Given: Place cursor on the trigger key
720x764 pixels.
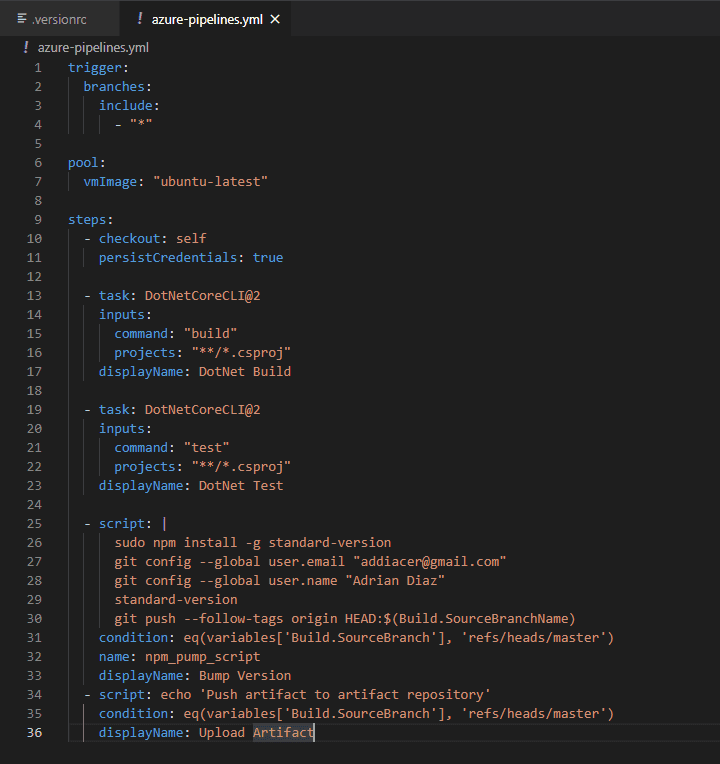Looking at the screenshot, I should 95,68.
